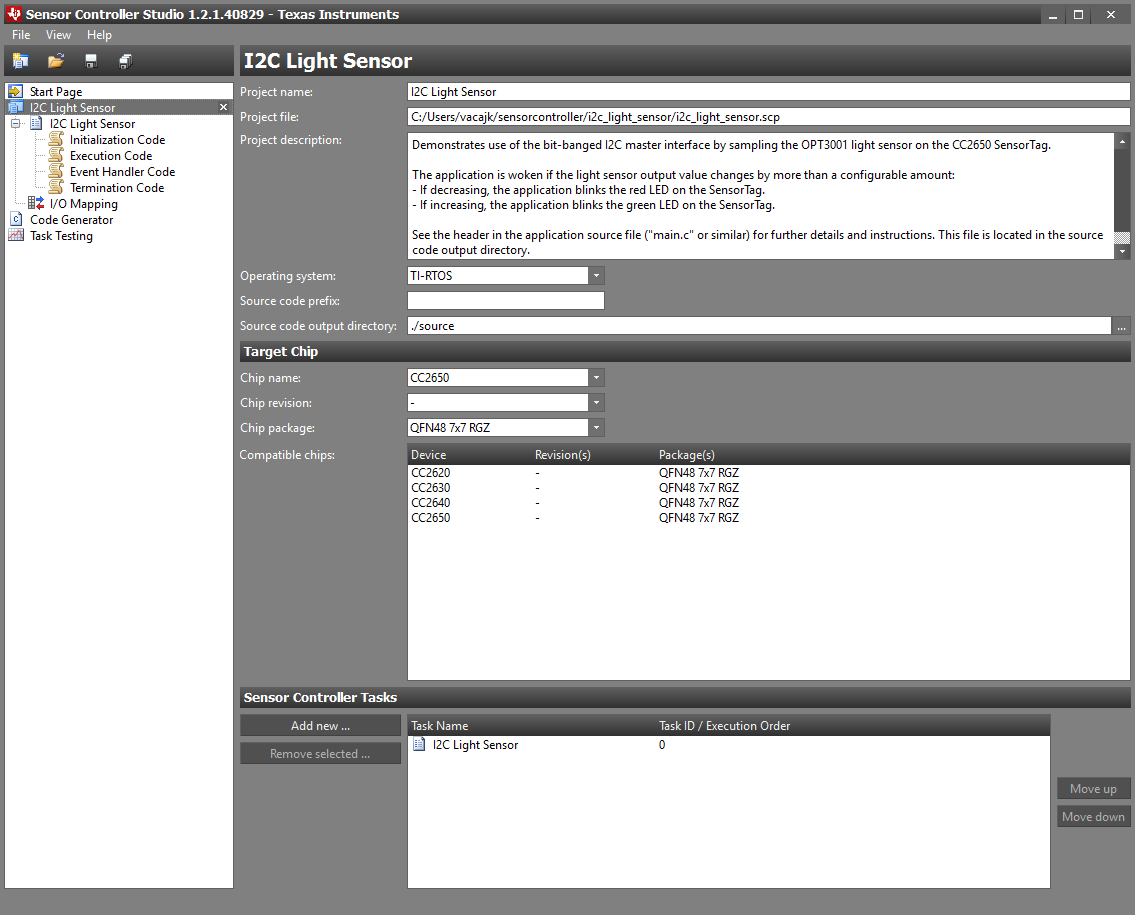Viewport: 1135px width, 915px height.
Task: Open the Help menu
Action: tap(99, 35)
